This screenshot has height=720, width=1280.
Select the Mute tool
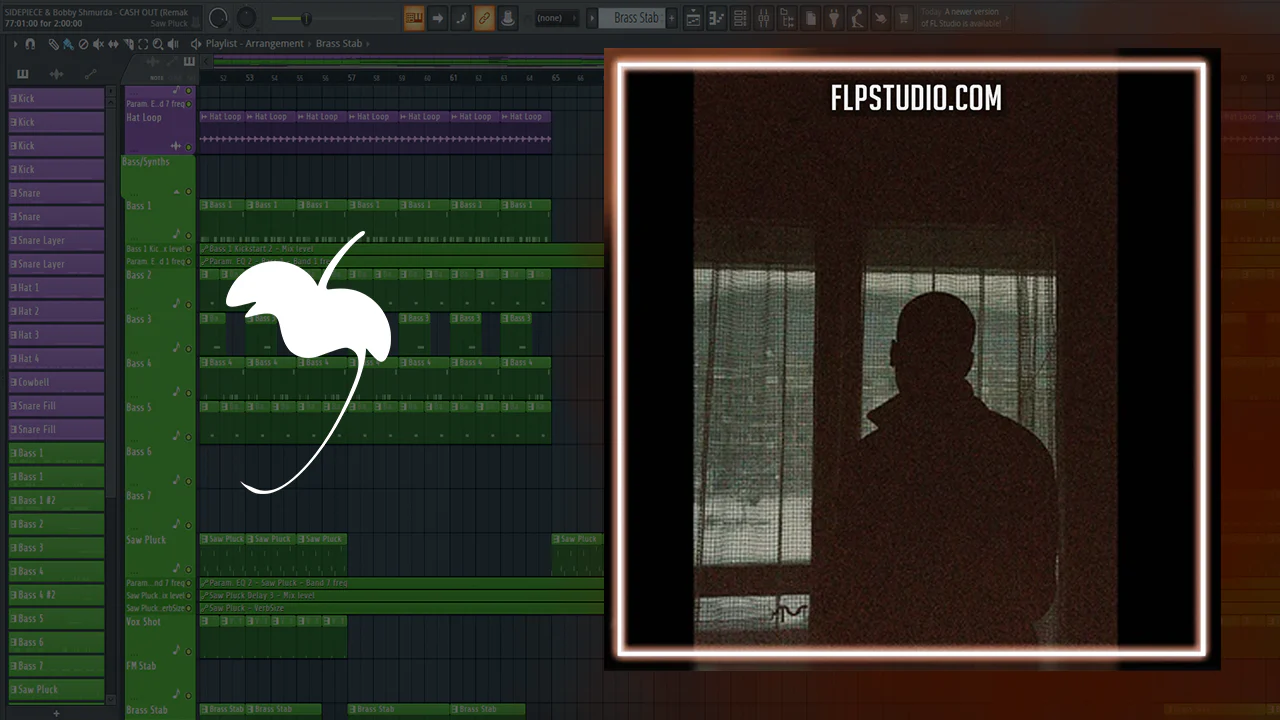click(x=98, y=44)
